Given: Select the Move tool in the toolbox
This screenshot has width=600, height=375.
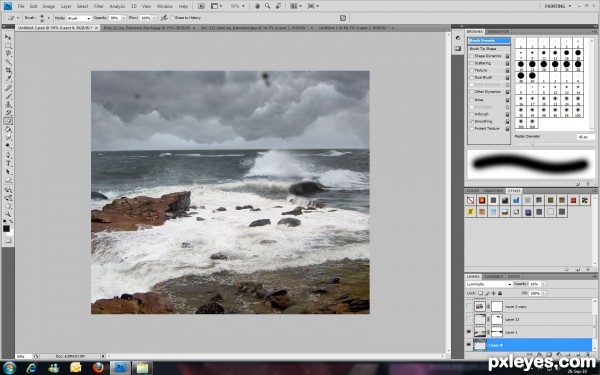Looking at the screenshot, I should click(8, 37).
